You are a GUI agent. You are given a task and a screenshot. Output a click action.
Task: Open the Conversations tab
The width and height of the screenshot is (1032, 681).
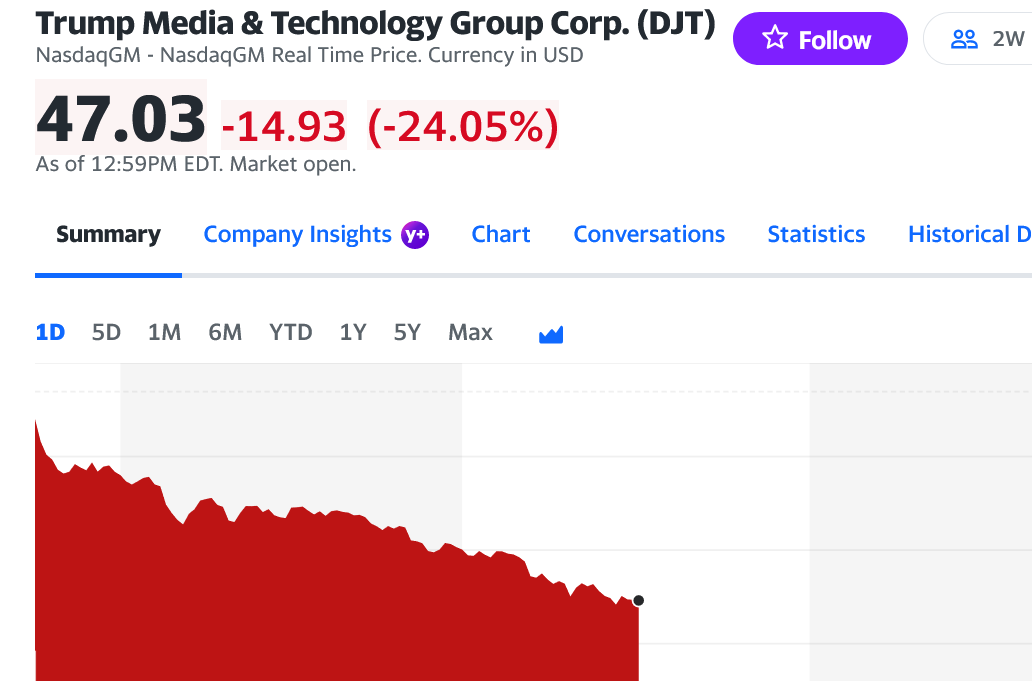[649, 235]
